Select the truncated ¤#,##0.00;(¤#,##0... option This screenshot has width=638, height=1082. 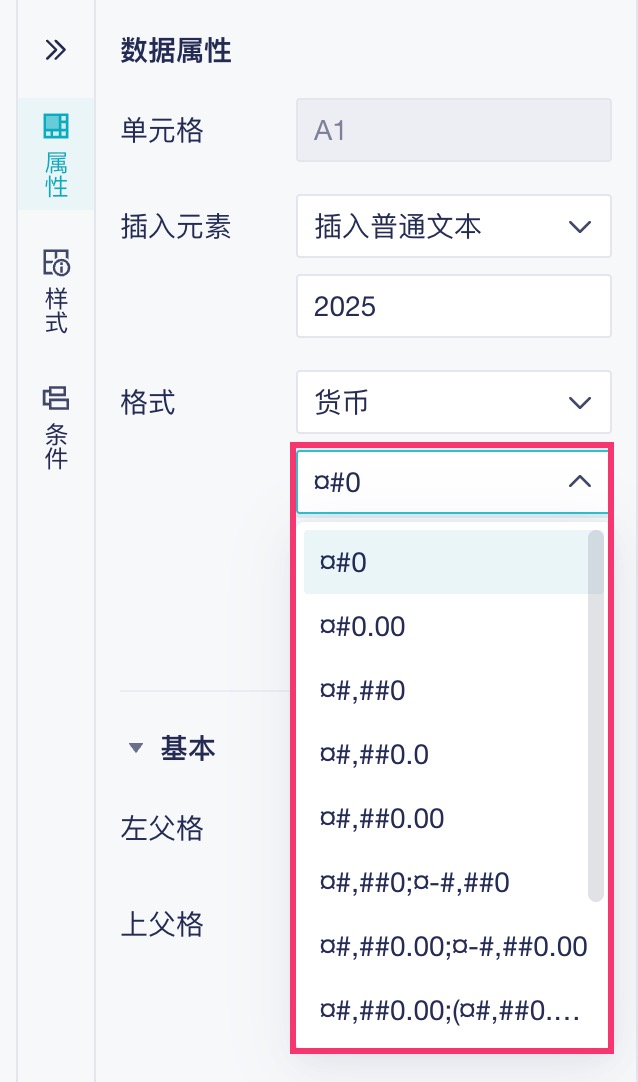pyautogui.click(x=448, y=1010)
